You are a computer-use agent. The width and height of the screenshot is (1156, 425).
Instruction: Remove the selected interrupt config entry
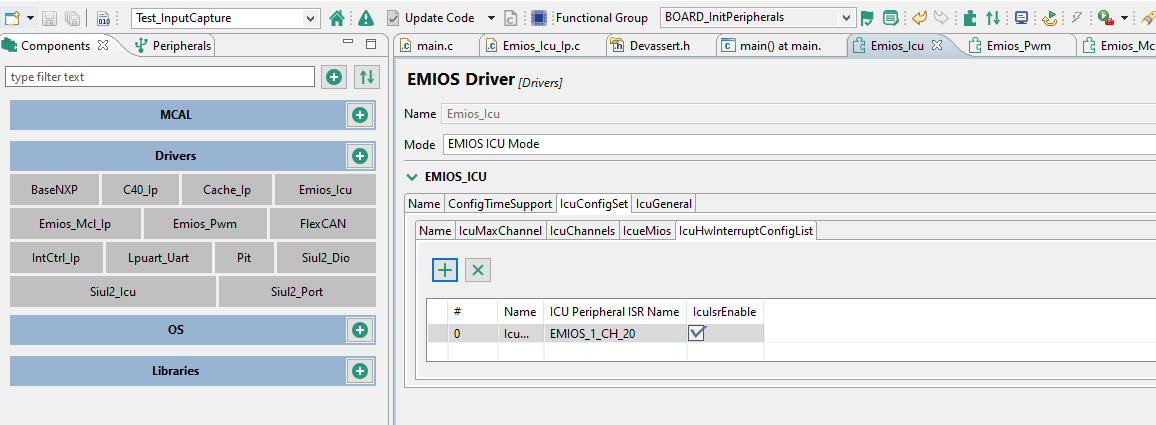tap(478, 270)
